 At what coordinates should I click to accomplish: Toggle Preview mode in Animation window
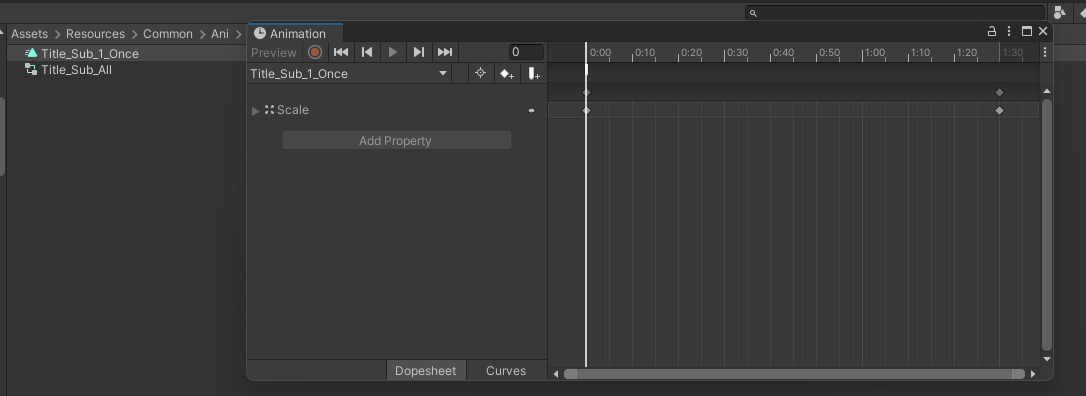pyautogui.click(x=274, y=53)
